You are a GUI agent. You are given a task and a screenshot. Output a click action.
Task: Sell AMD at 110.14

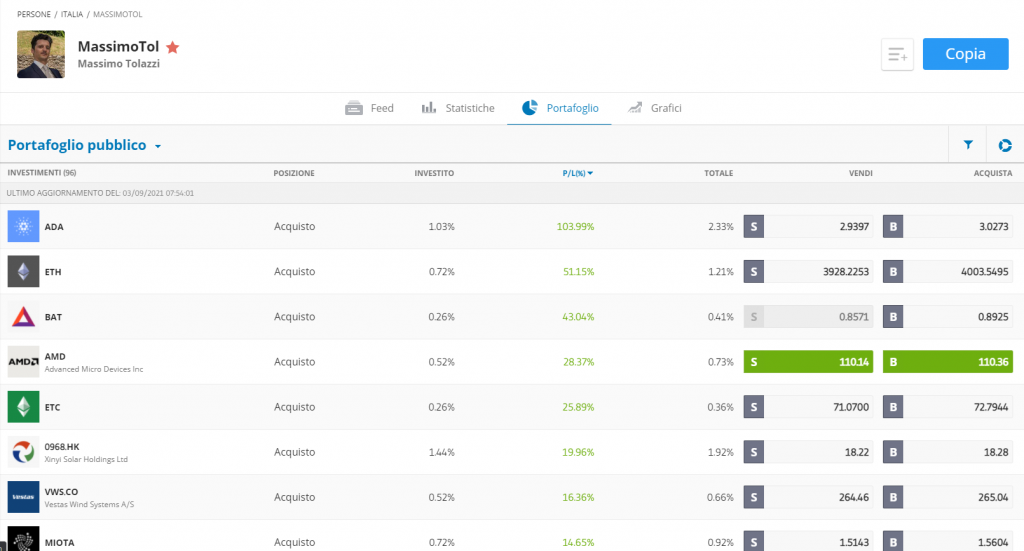[x=808, y=362]
